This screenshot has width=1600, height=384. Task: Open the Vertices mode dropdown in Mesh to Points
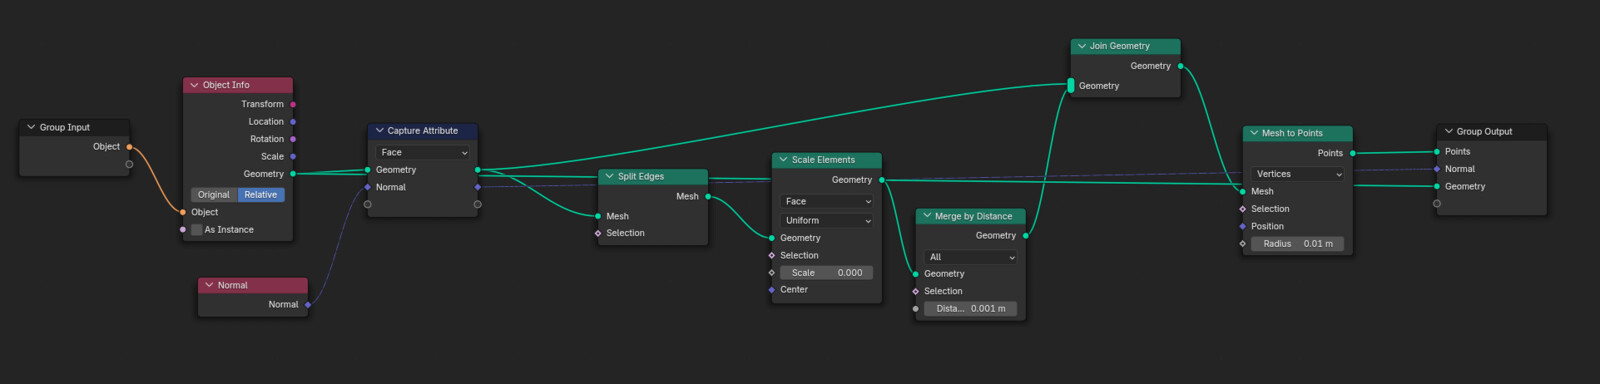(1298, 174)
